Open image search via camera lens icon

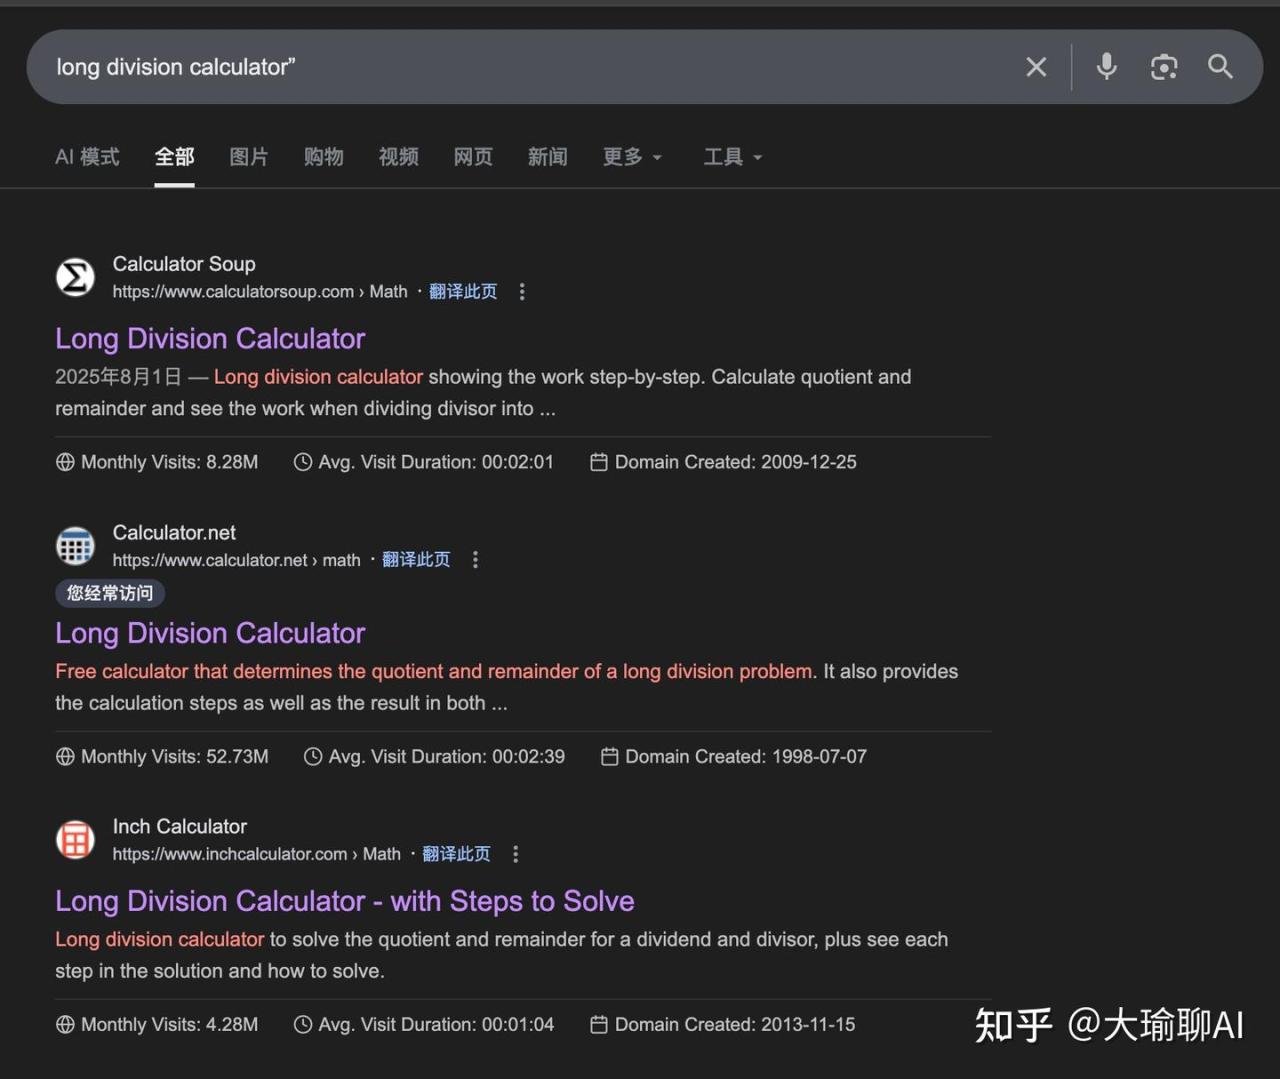(x=1163, y=67)
